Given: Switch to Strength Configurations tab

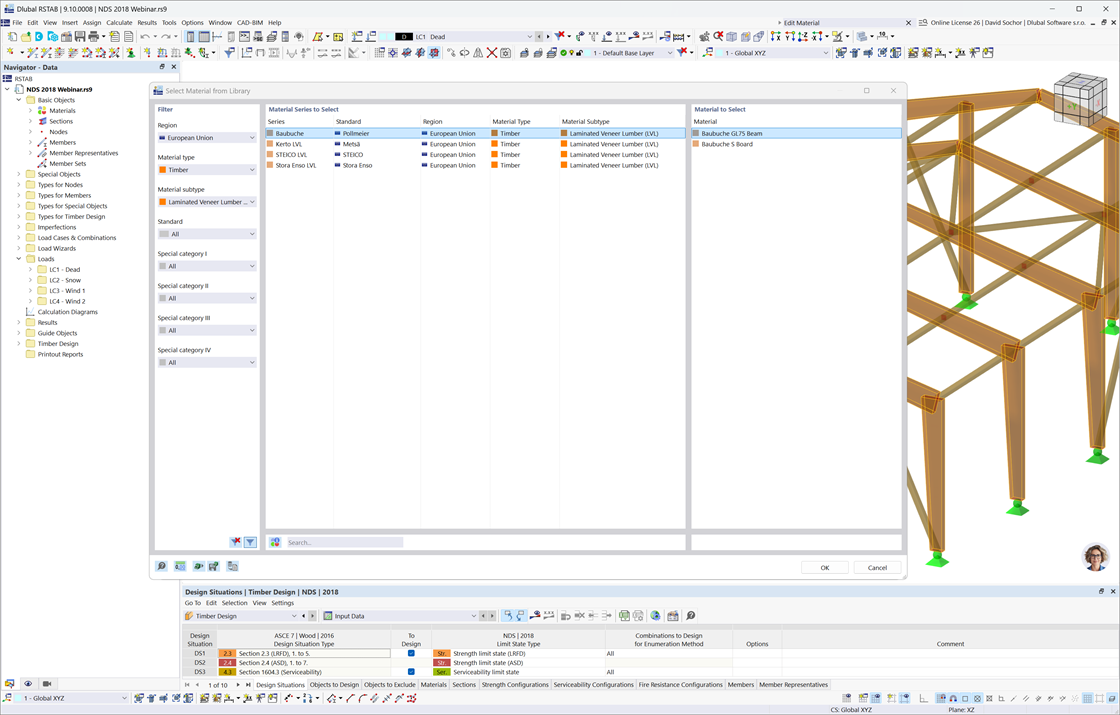Looking at the screenshot, I should [x=515, y=684].
